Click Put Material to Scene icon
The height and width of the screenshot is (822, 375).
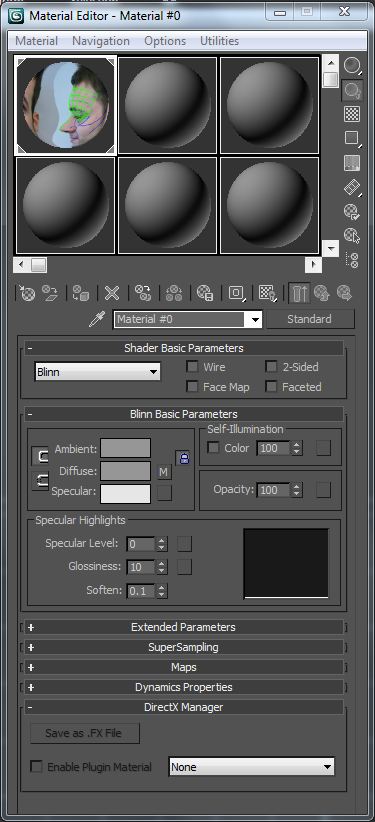tap(50, 293)
